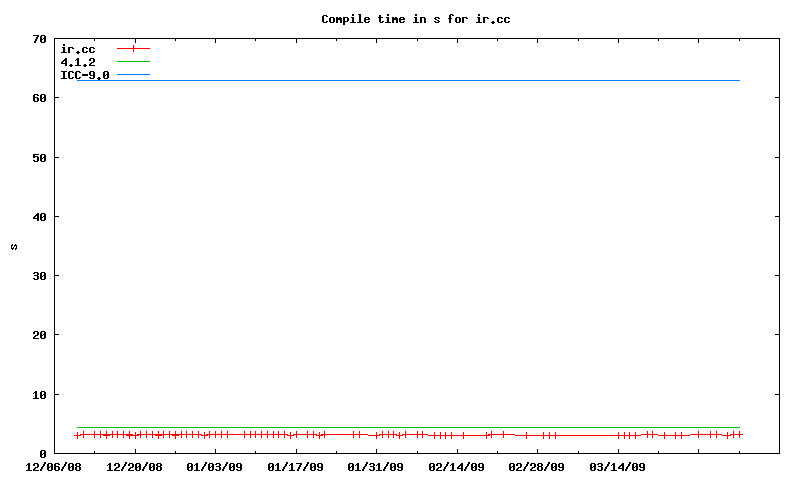800x480 pixels.
Task: Click the 12/06/08 date on x-axis
Action: coord(54,466)
